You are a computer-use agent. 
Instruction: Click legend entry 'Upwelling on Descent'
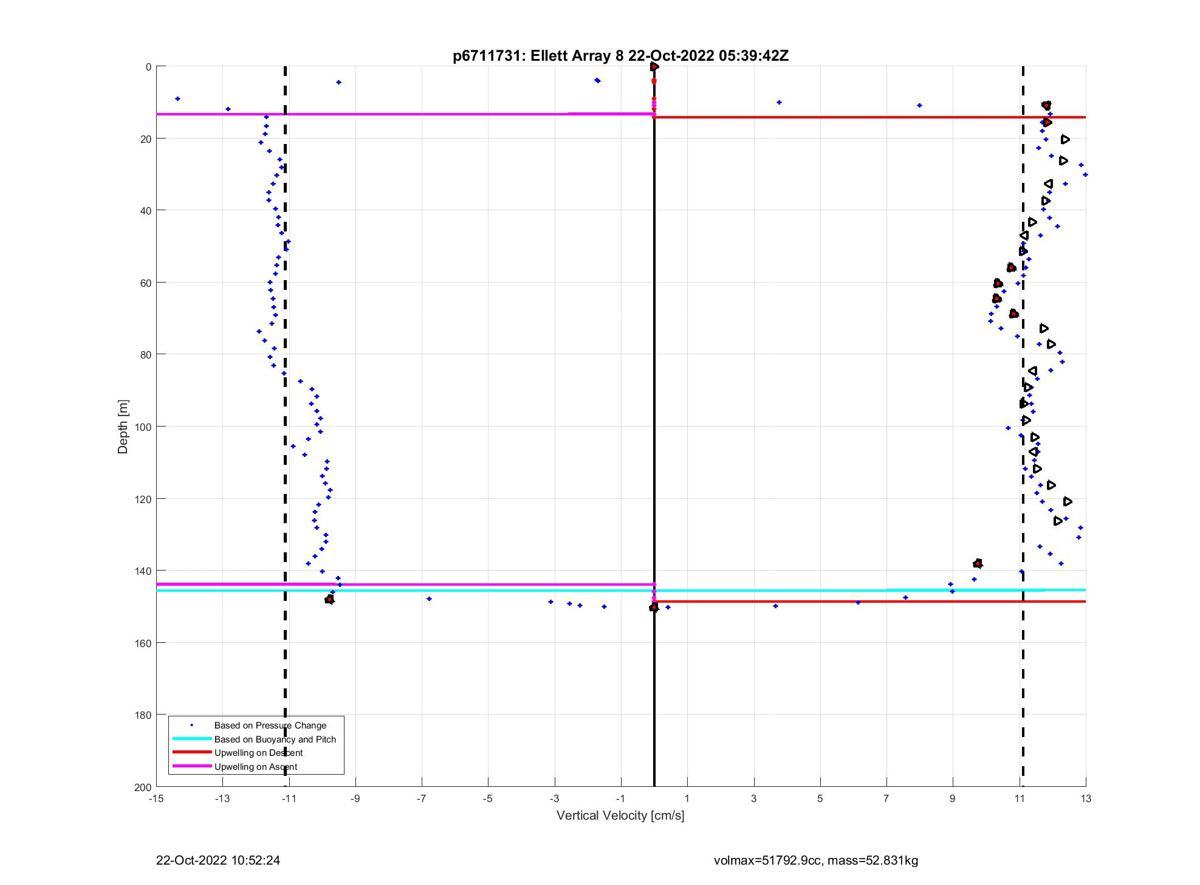258,753
